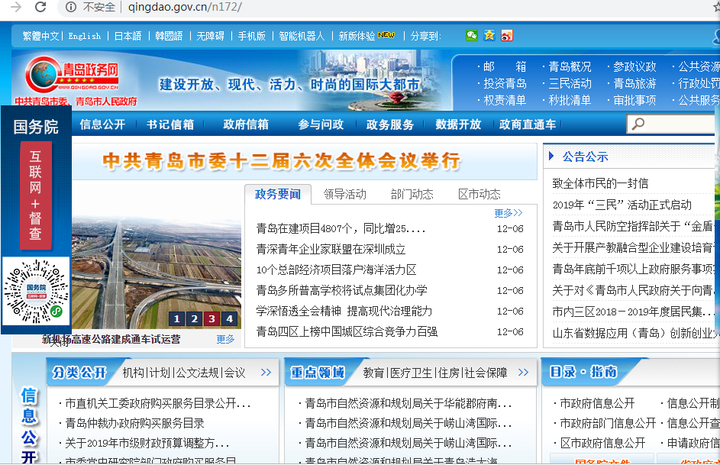Image resolution: width=720 pixels, height=465 pixels.
Task: Share via the QZone star icon
Action: 489,35
